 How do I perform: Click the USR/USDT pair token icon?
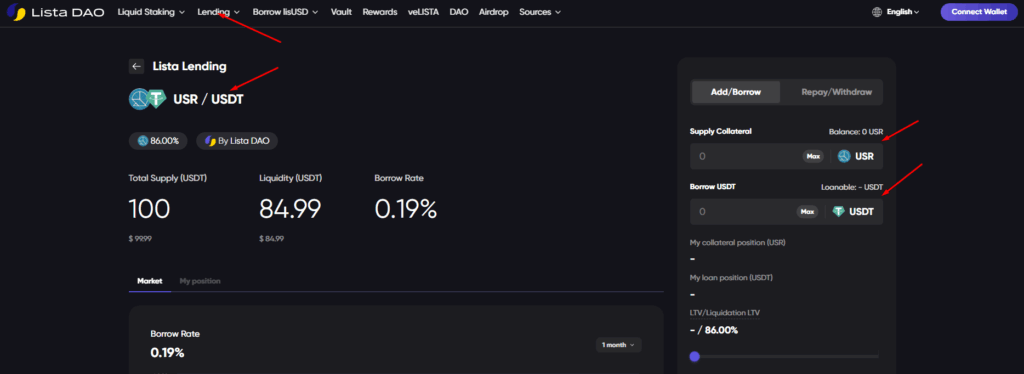click(x=148, y=99)
